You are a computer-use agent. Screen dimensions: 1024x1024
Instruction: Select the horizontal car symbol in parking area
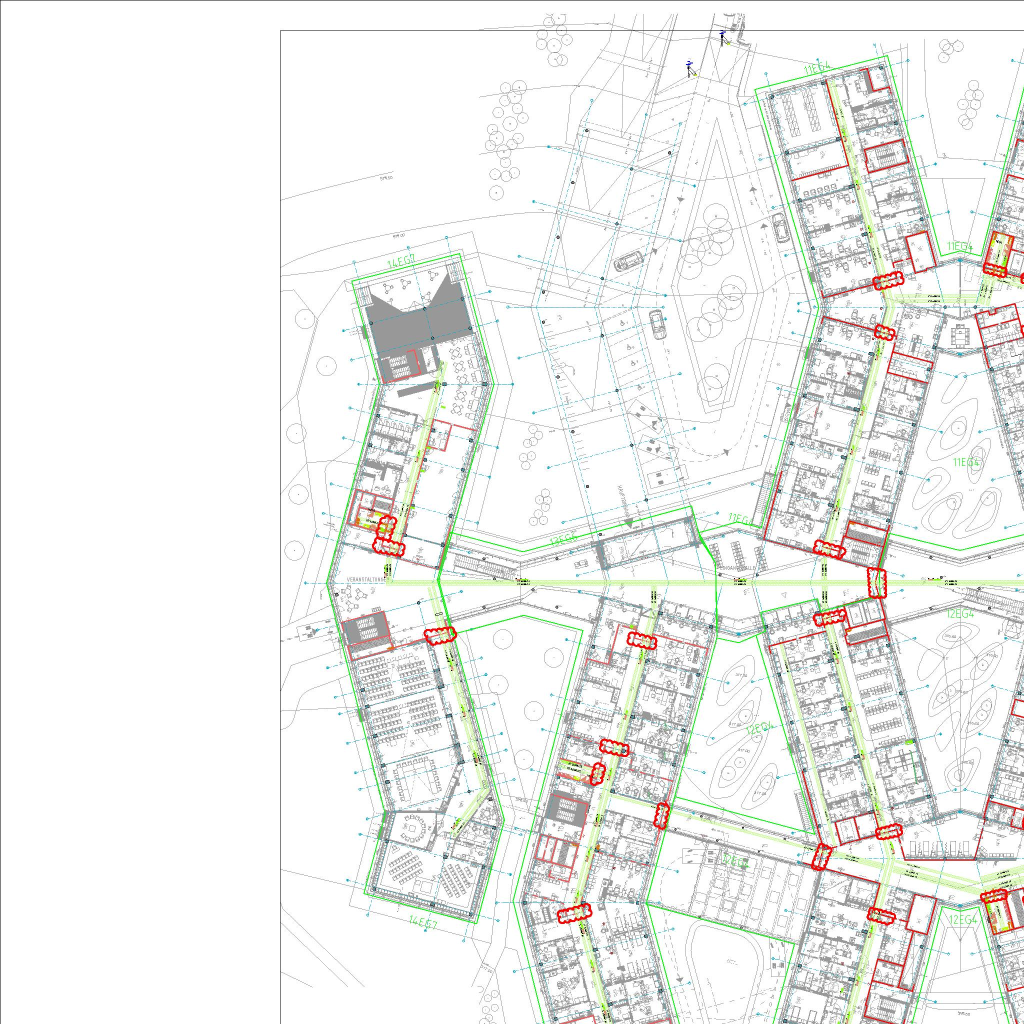pos(628,262)
